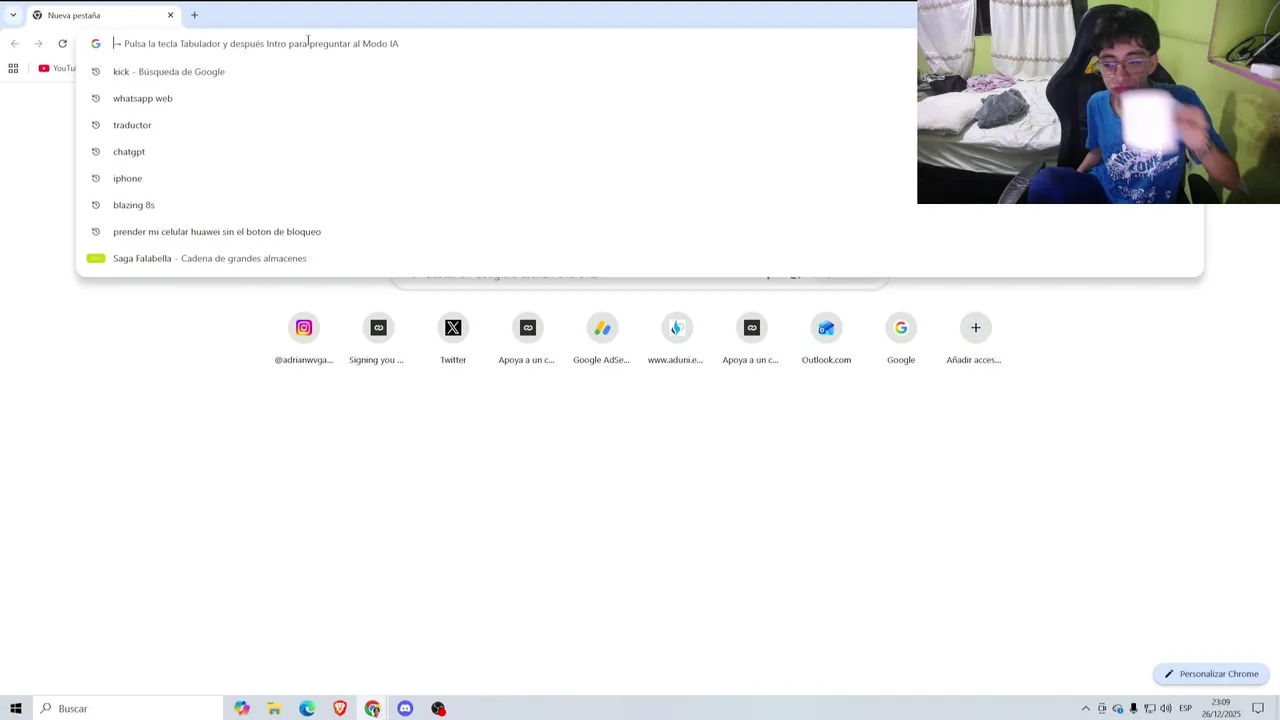Open the volume speaker tray icon
The height and width of the screenshot is (720, 1280).
point(1166,708)
